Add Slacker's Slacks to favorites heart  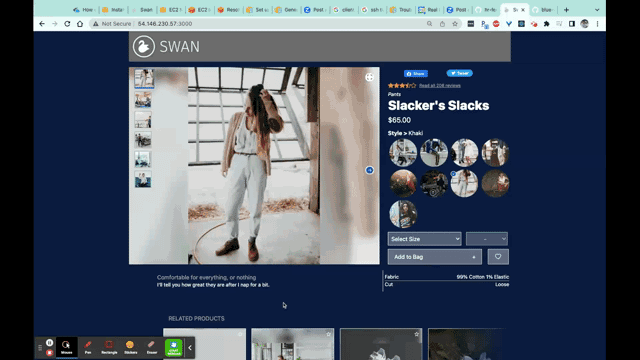(x=498, y=257)
